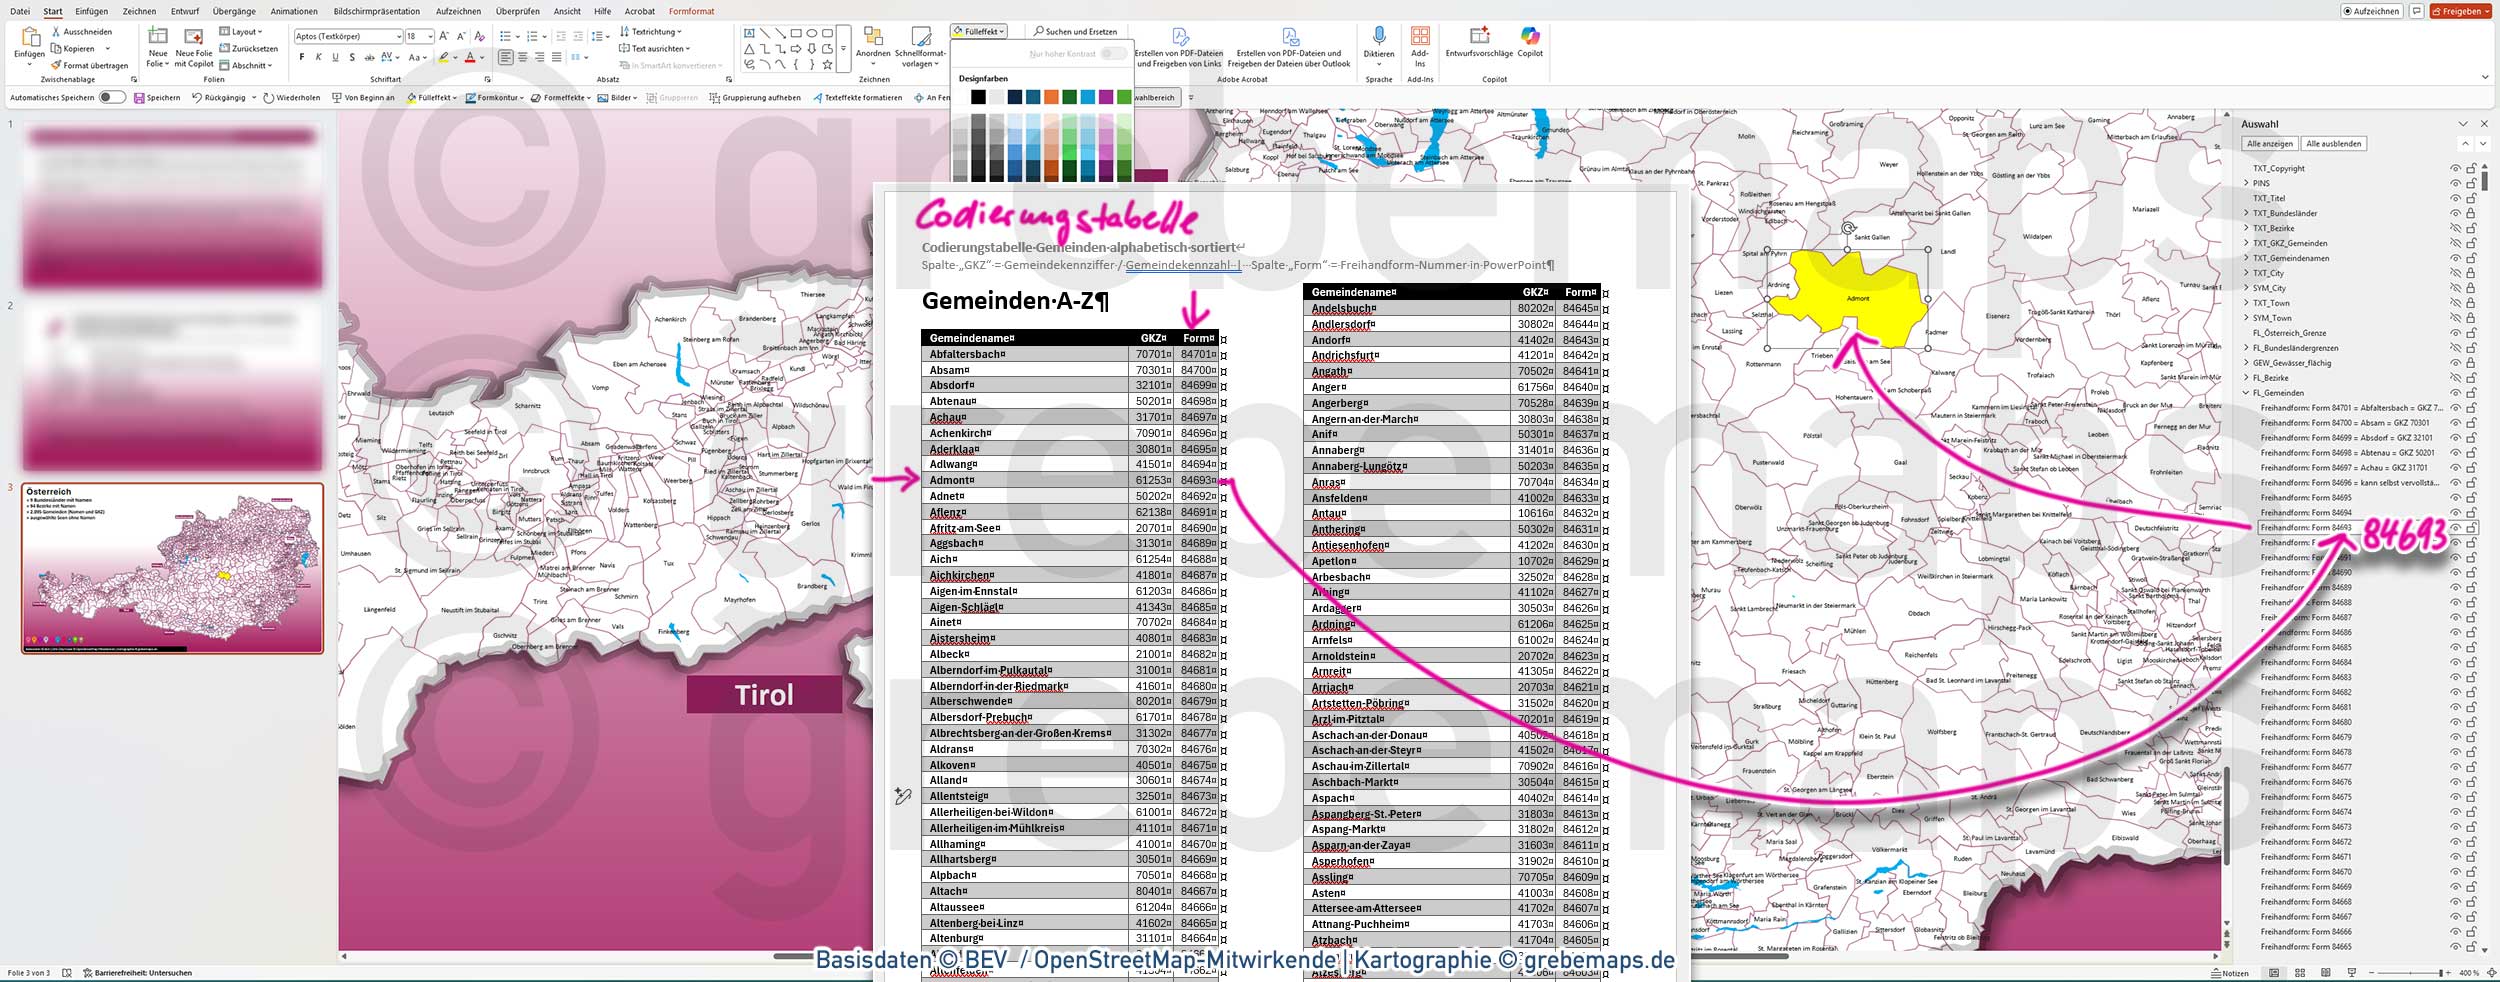Open Copilot from the ribbon
Image resolution: width=2500 pixels, height=982 pixels.
pos(1530,37)
